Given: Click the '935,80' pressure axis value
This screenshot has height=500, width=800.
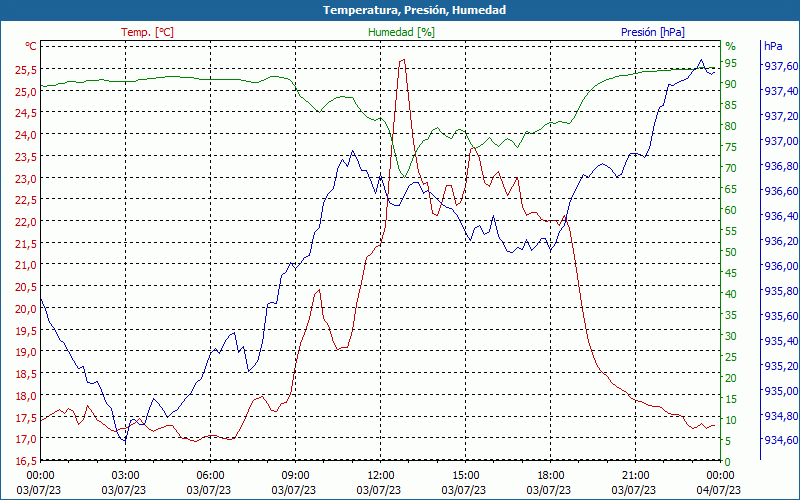Looking at the screenshot, I should click(x=781, y=291).
